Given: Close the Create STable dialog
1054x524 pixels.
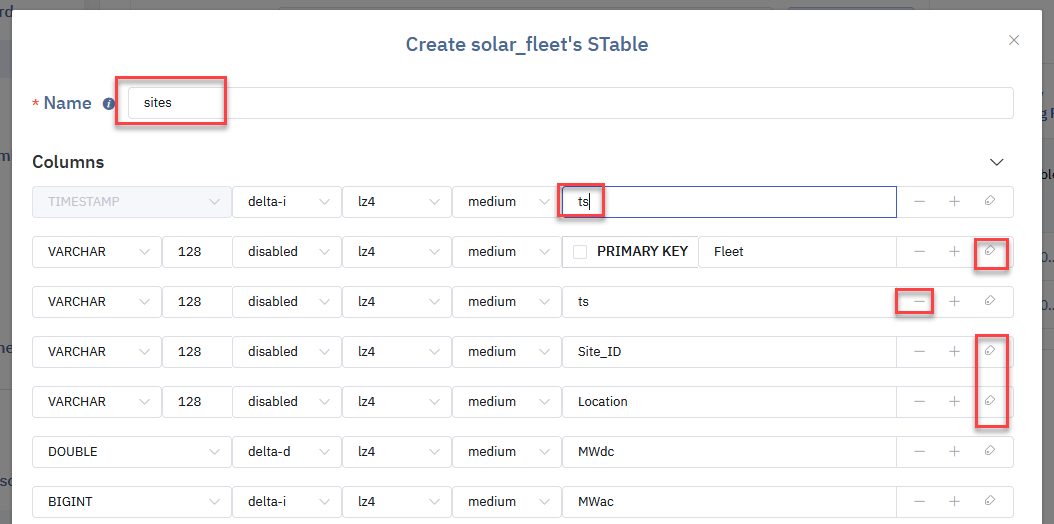Looking at the screenshot, I should 1014,40.
